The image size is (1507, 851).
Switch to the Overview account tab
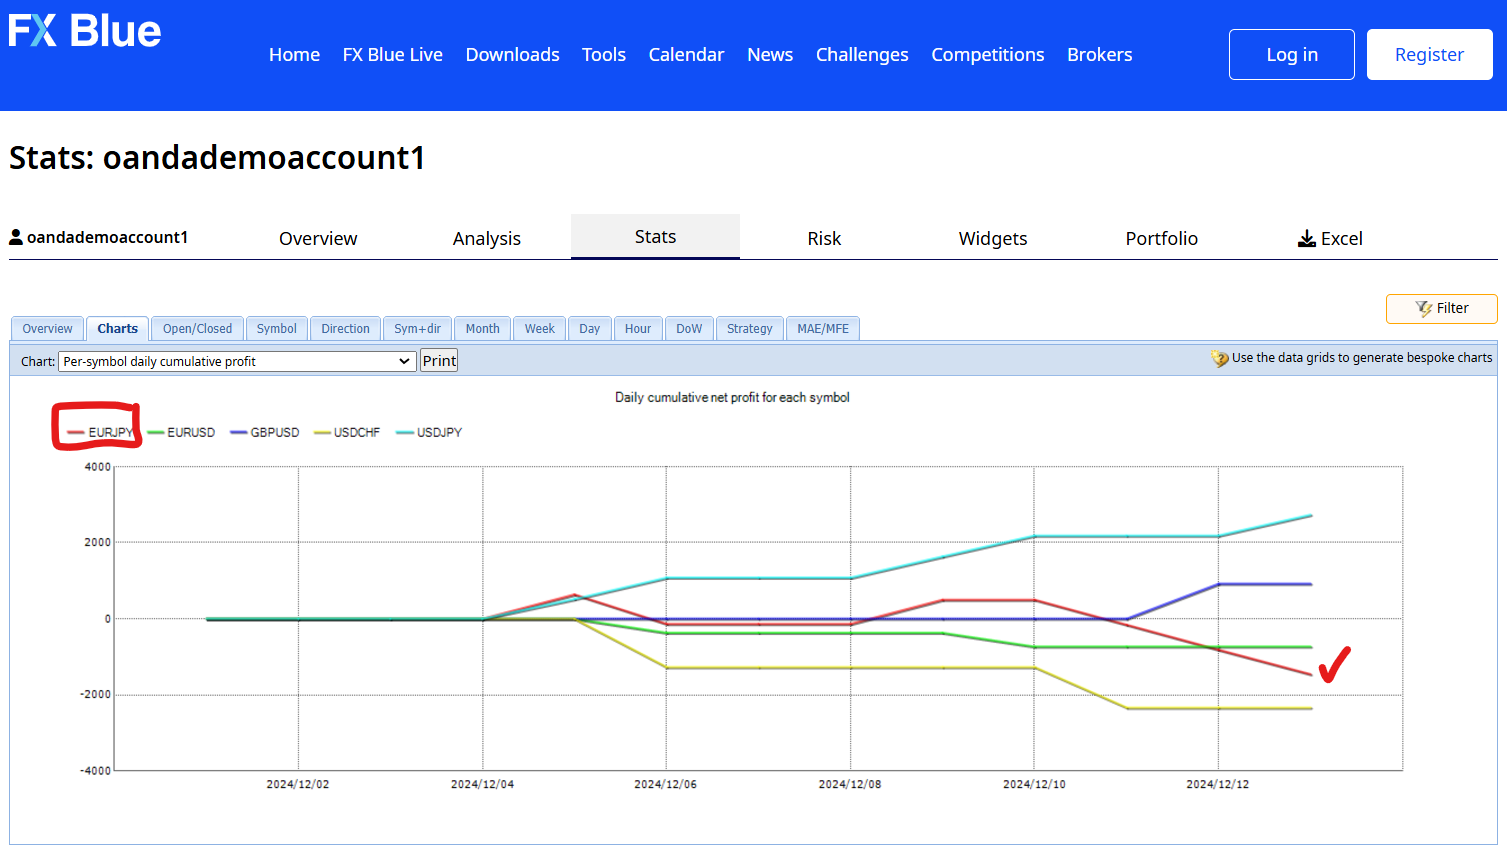318,238
